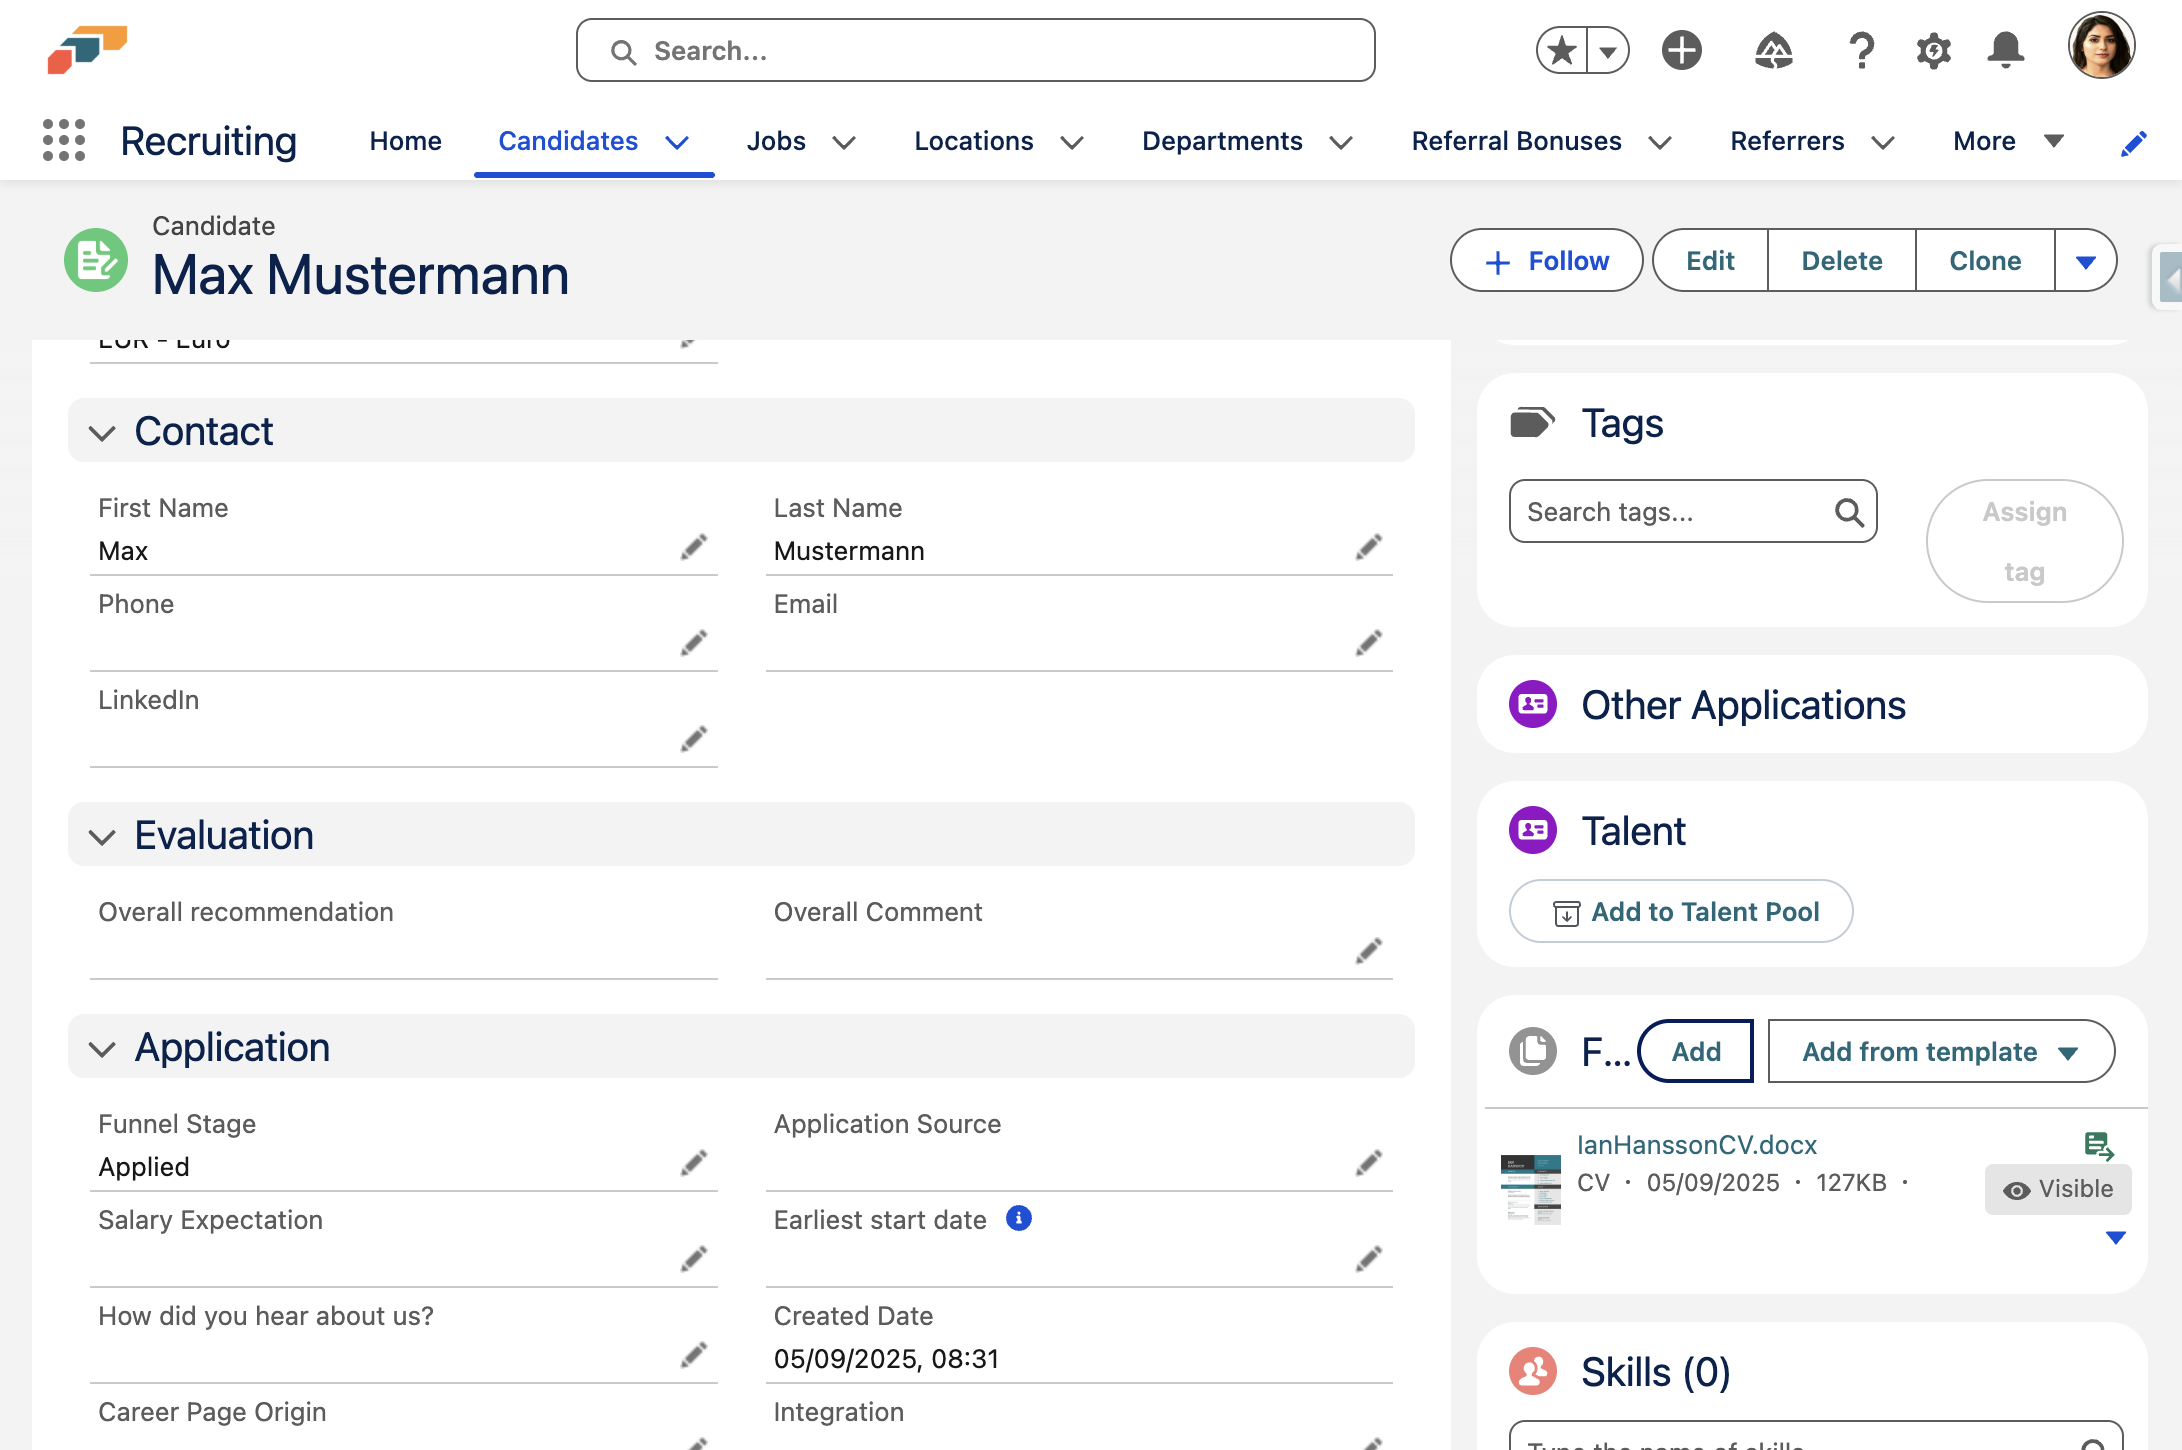
Task: Click the notifications bell icon
Action: 2005,50
